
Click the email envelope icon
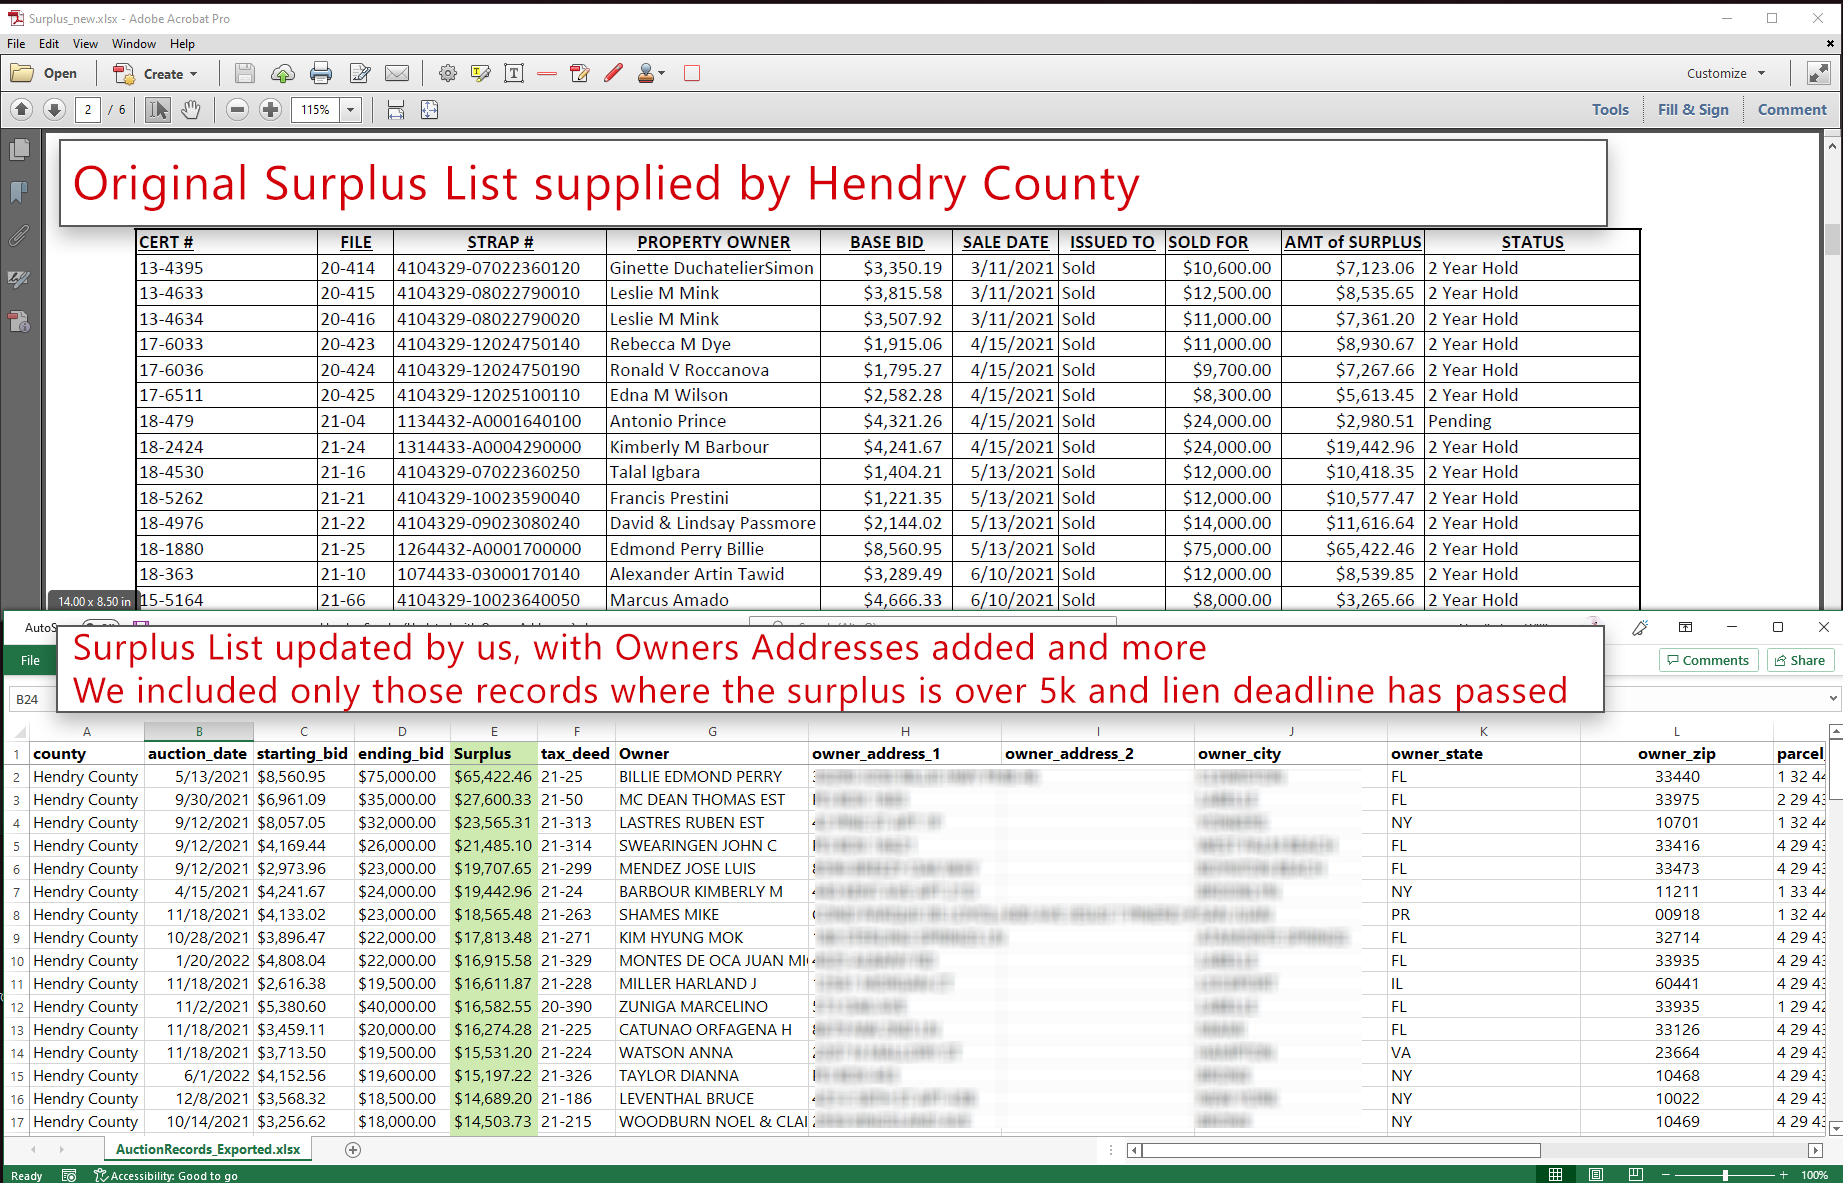[397, 73]
